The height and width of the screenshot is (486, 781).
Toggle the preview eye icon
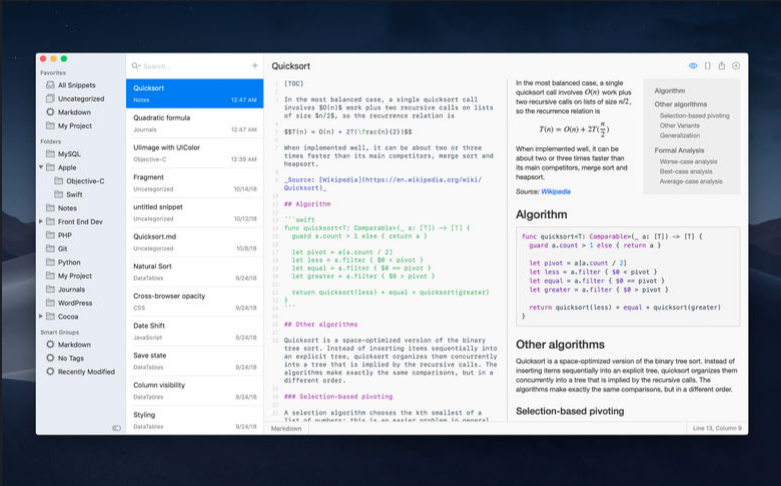coord(693,66)
